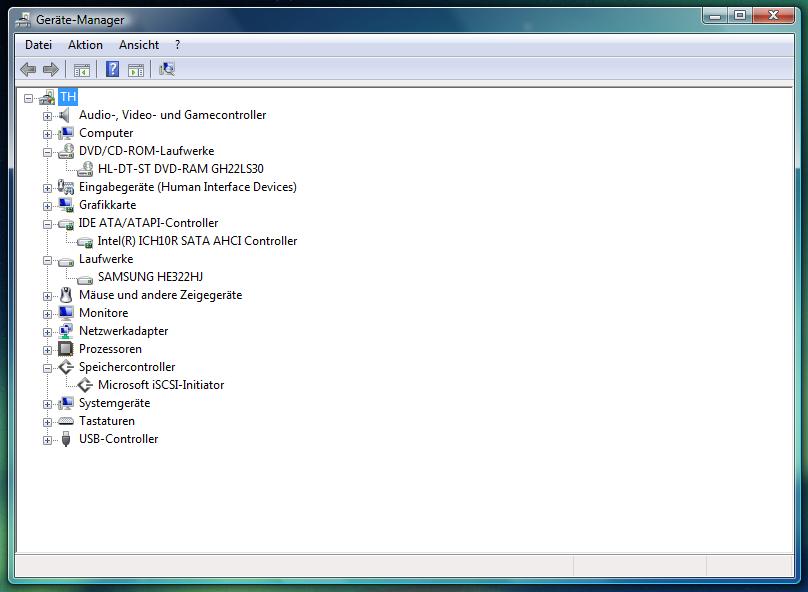The height and width of the screenshot is (592, 808).
Task: Scan for hardware changes toolbar icon
Action: click(x=167, y=69)
